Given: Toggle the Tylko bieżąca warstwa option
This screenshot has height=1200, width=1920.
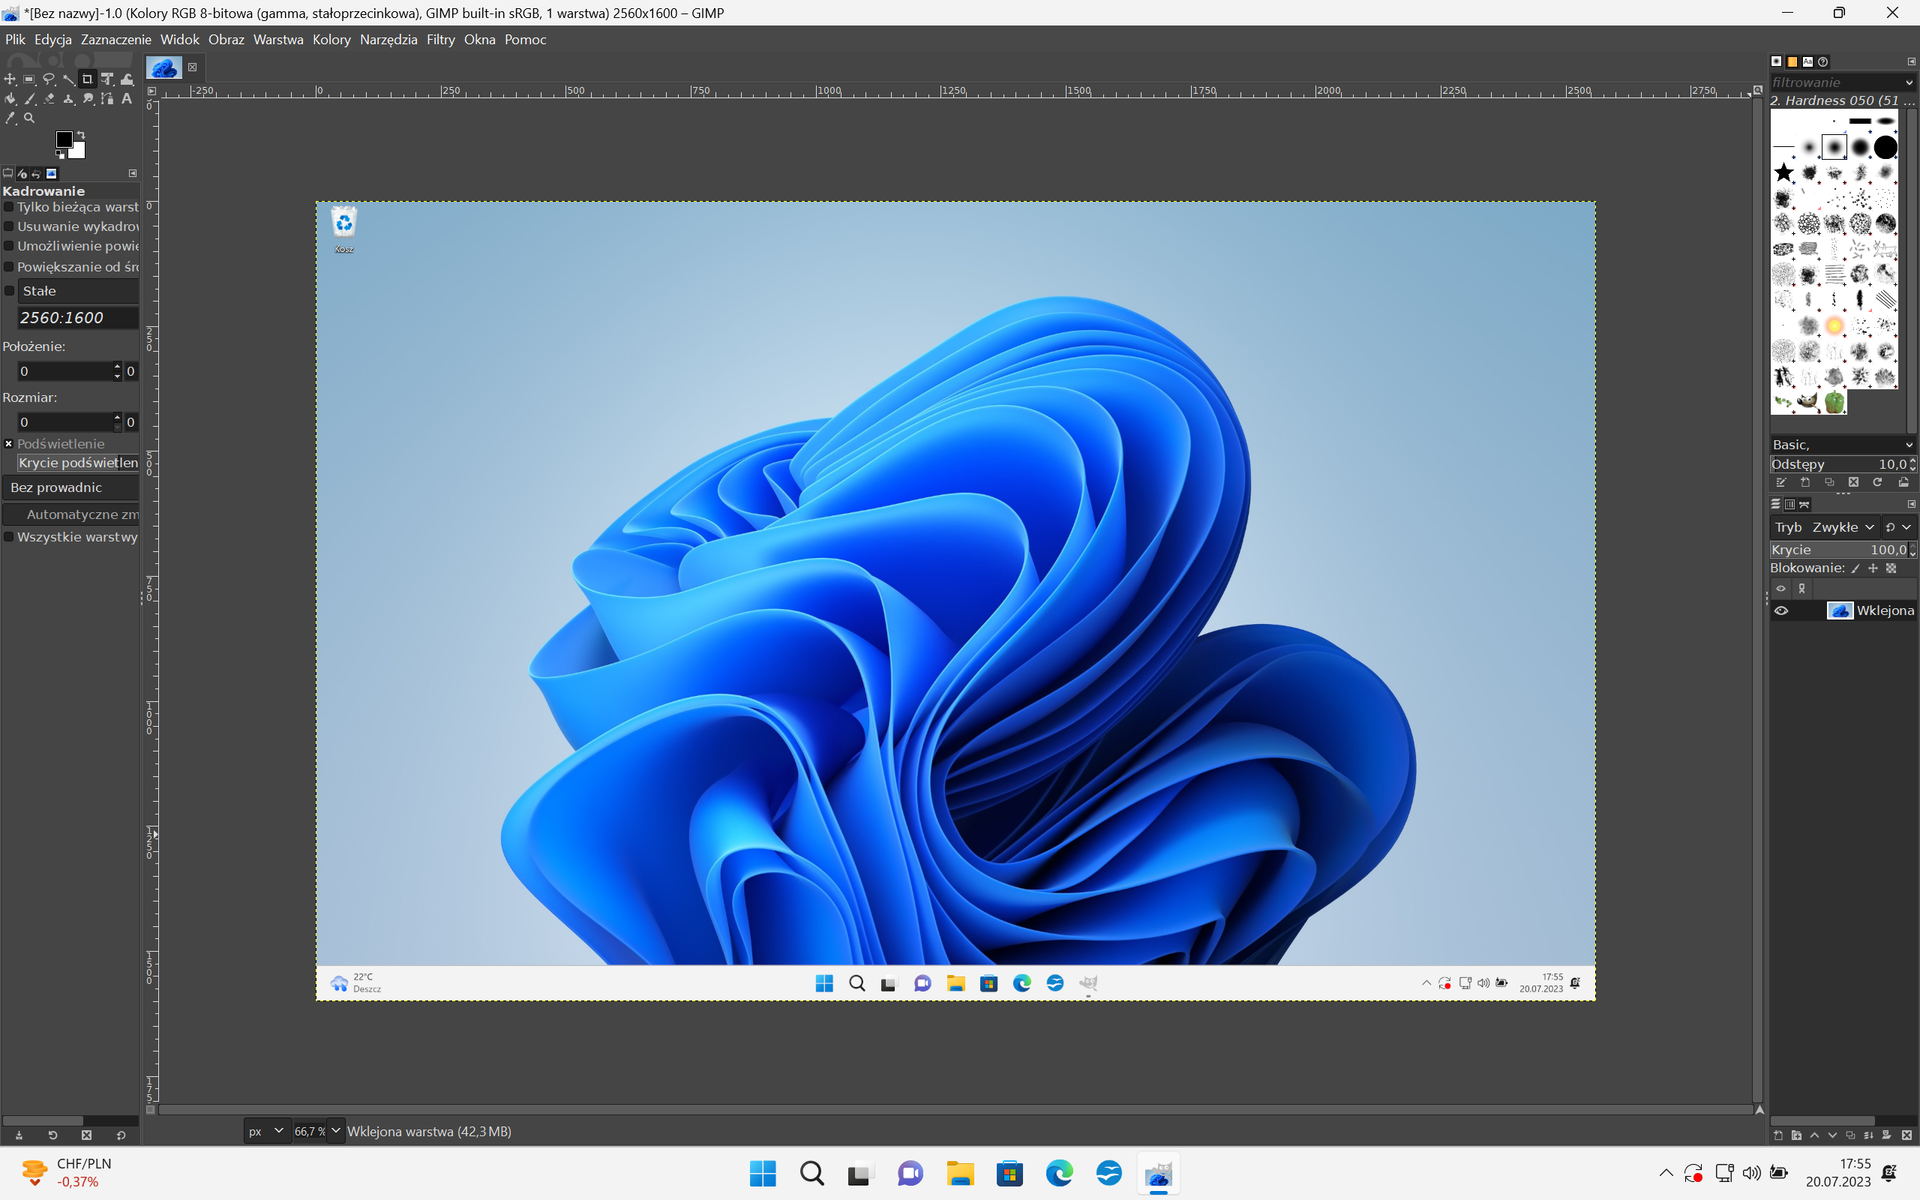Looking at the screenshot, I should click(9, 207).
